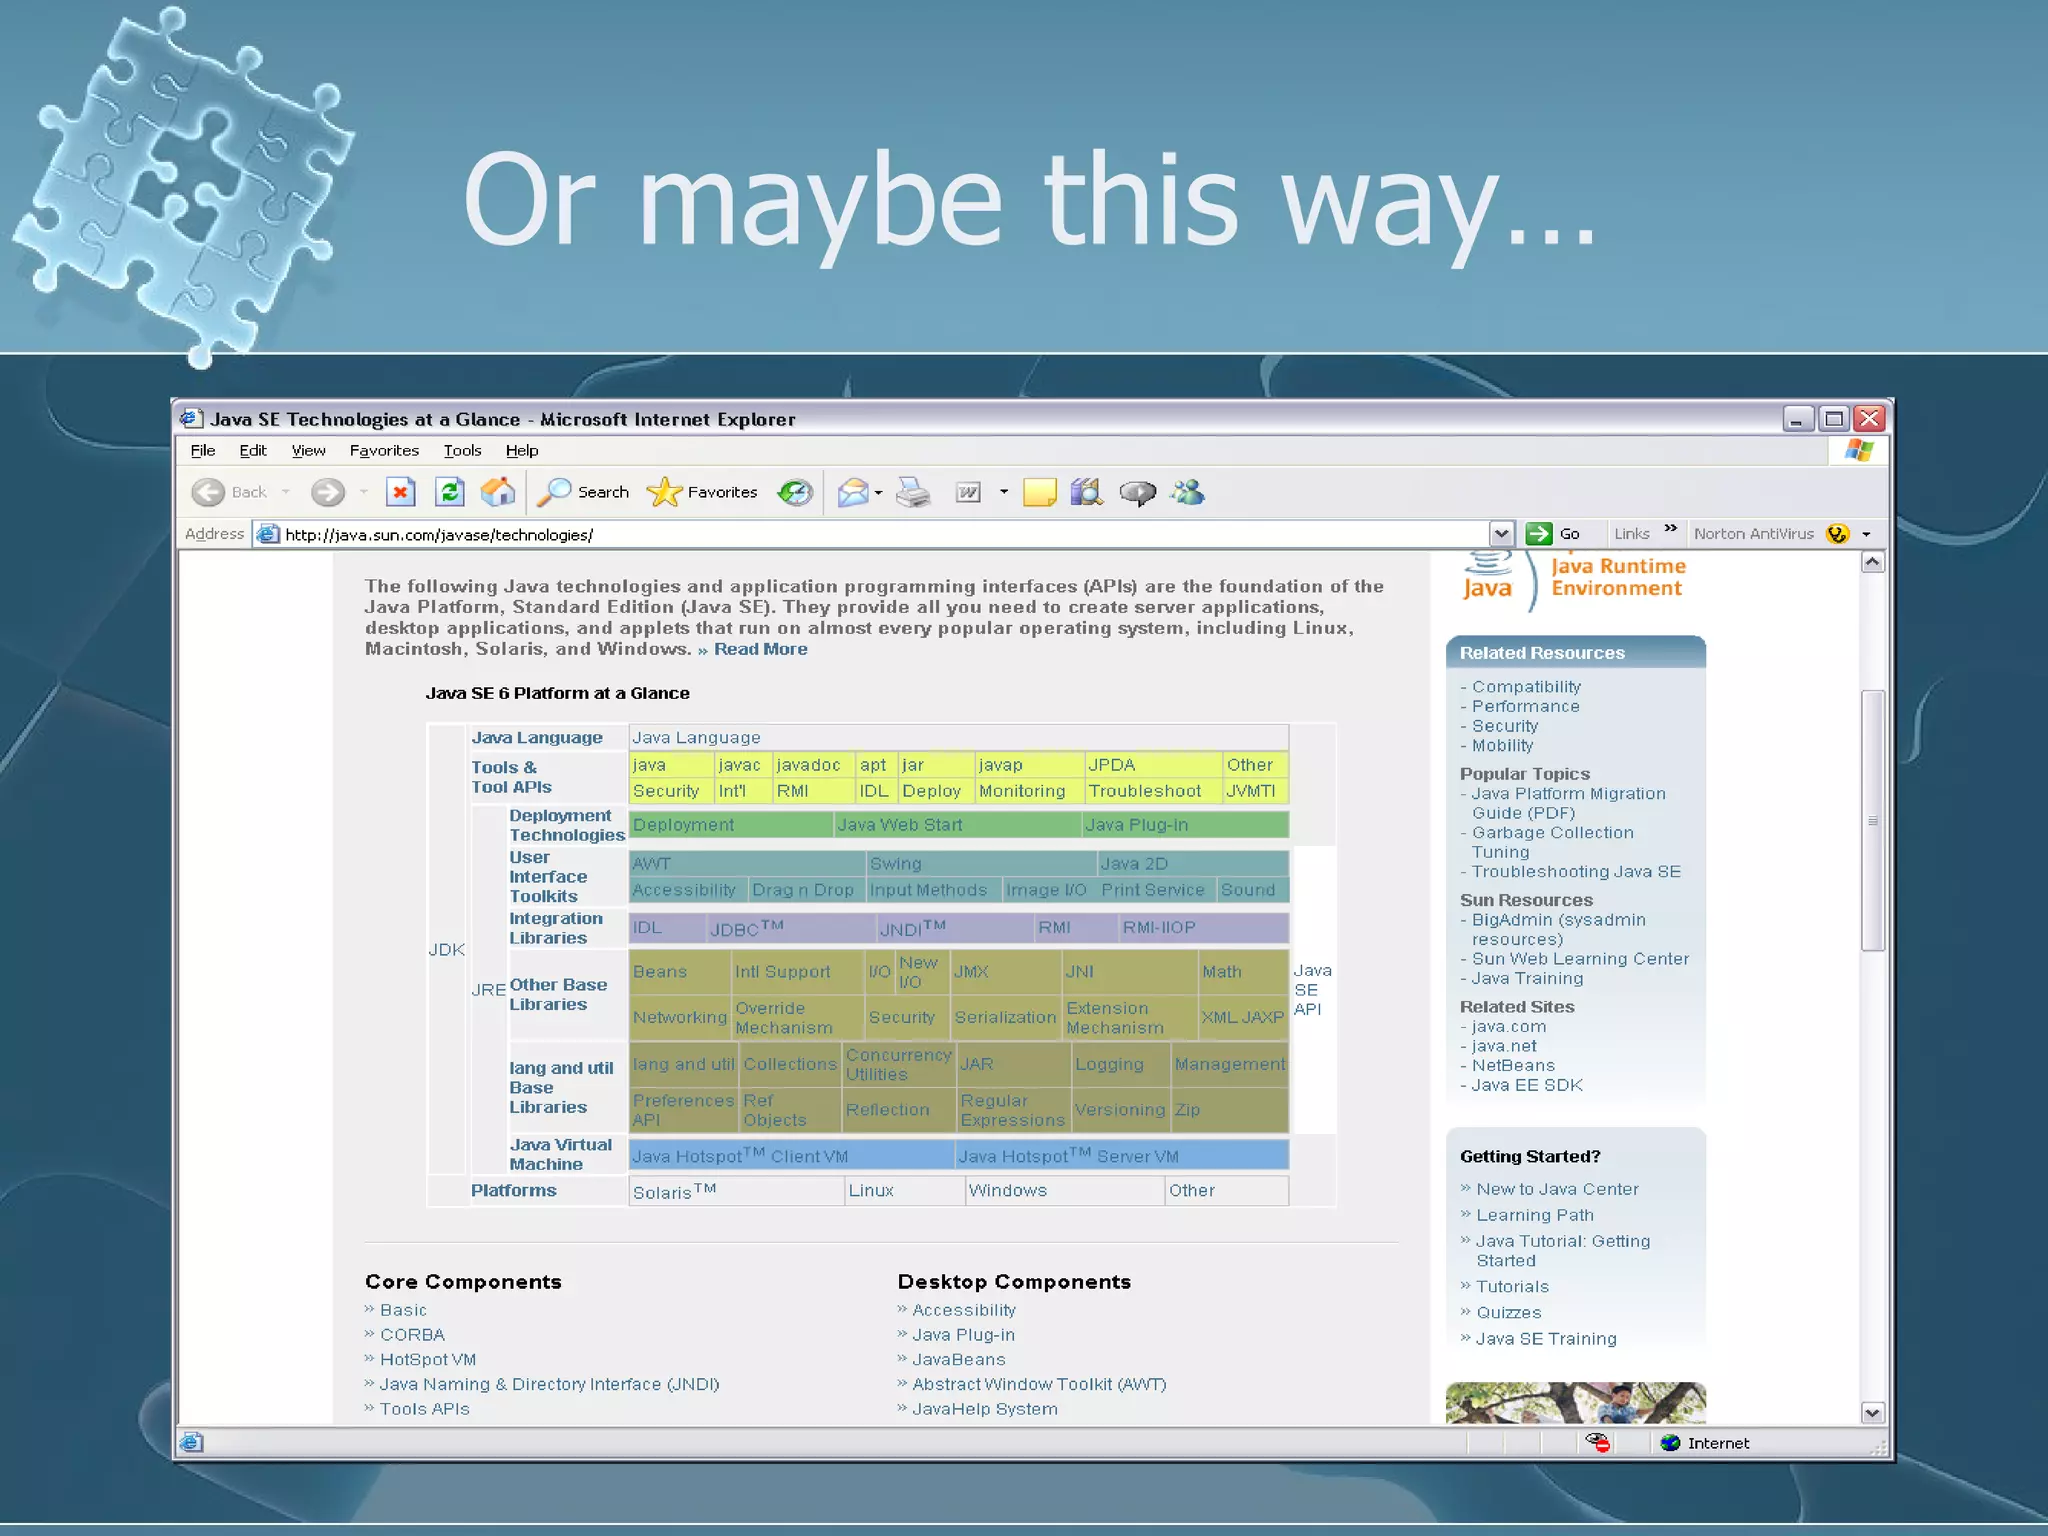Click the Print icon
The image size is (2048, 1536).
point(912,492)
